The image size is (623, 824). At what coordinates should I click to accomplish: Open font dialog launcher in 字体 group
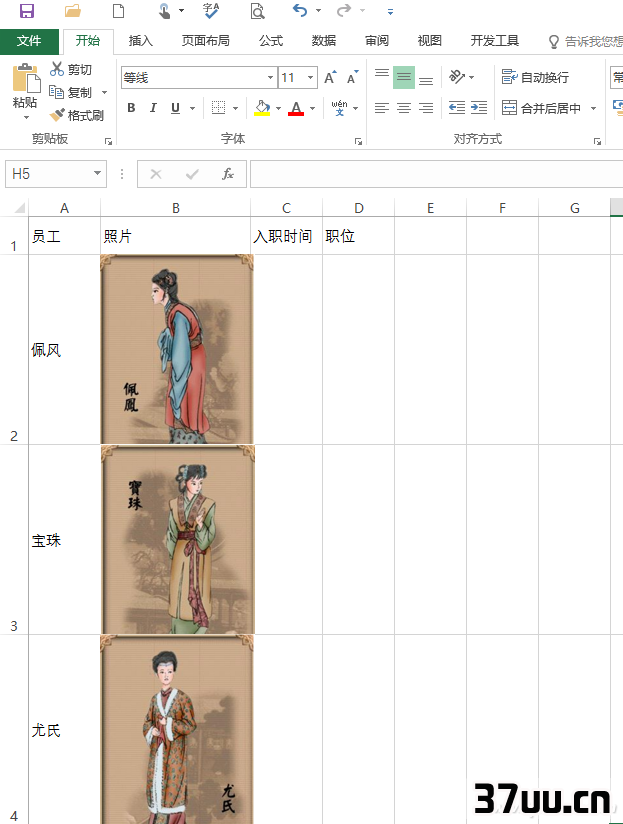(x=358, y=141)
